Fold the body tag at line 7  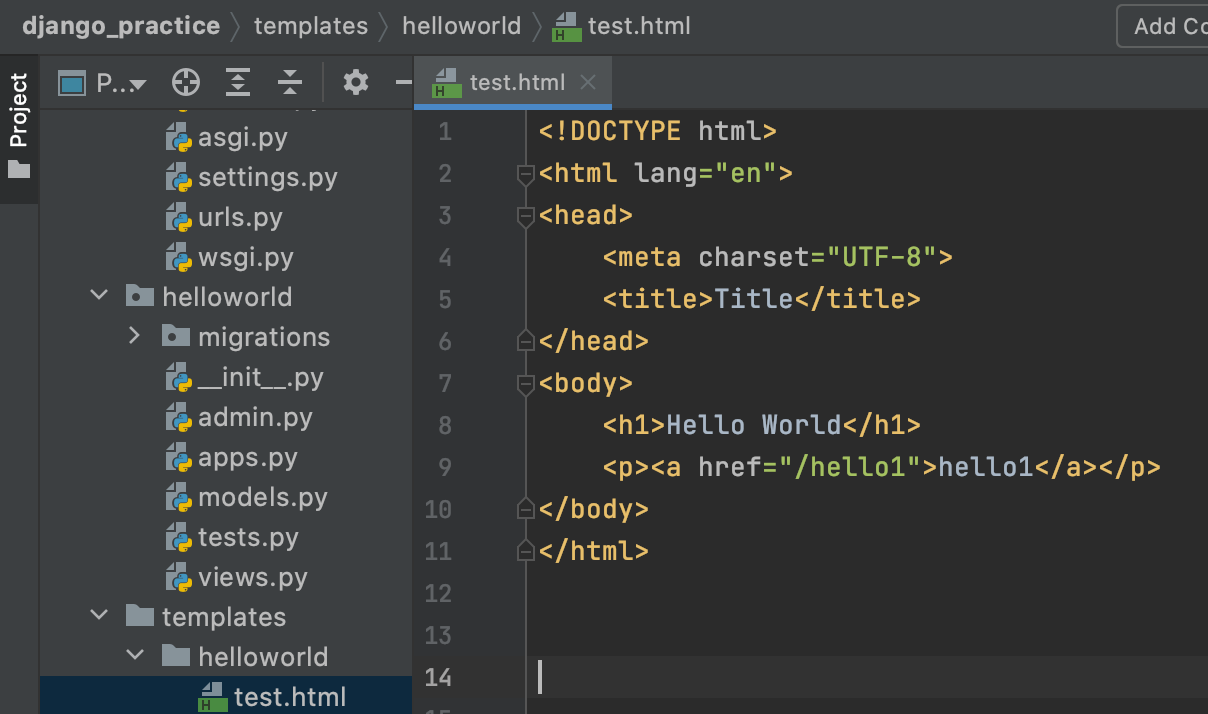click(525, 385)
